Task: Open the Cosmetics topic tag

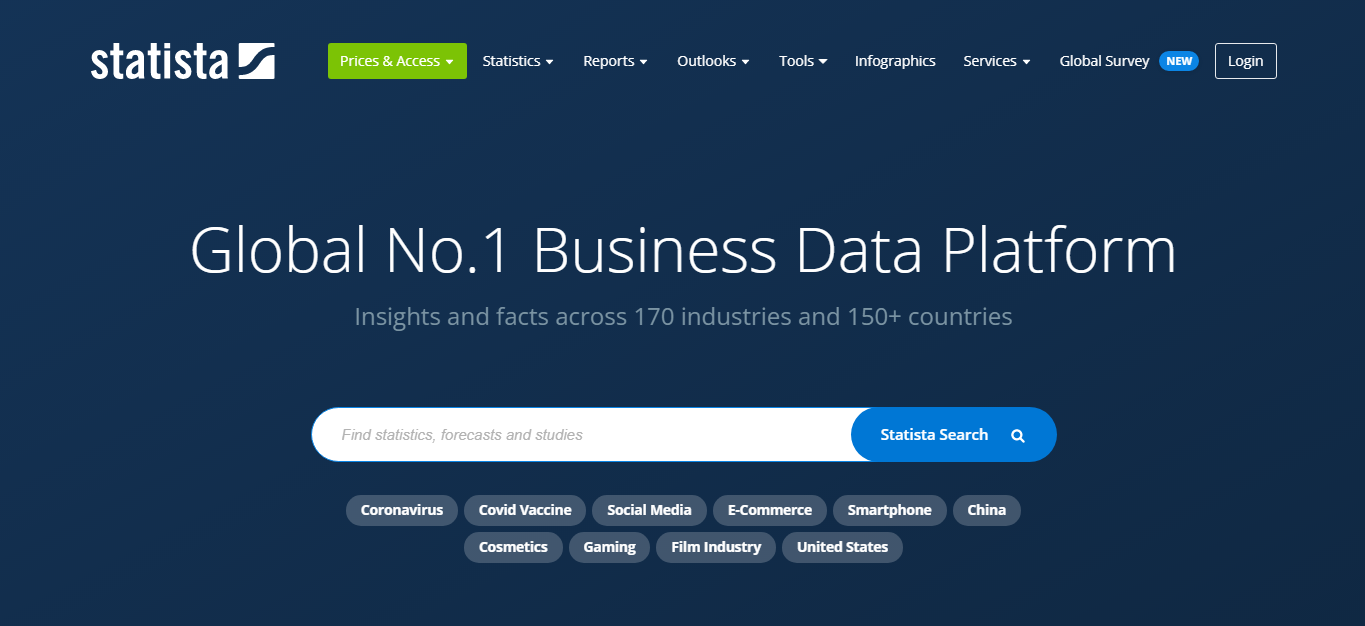Action: 513,547
